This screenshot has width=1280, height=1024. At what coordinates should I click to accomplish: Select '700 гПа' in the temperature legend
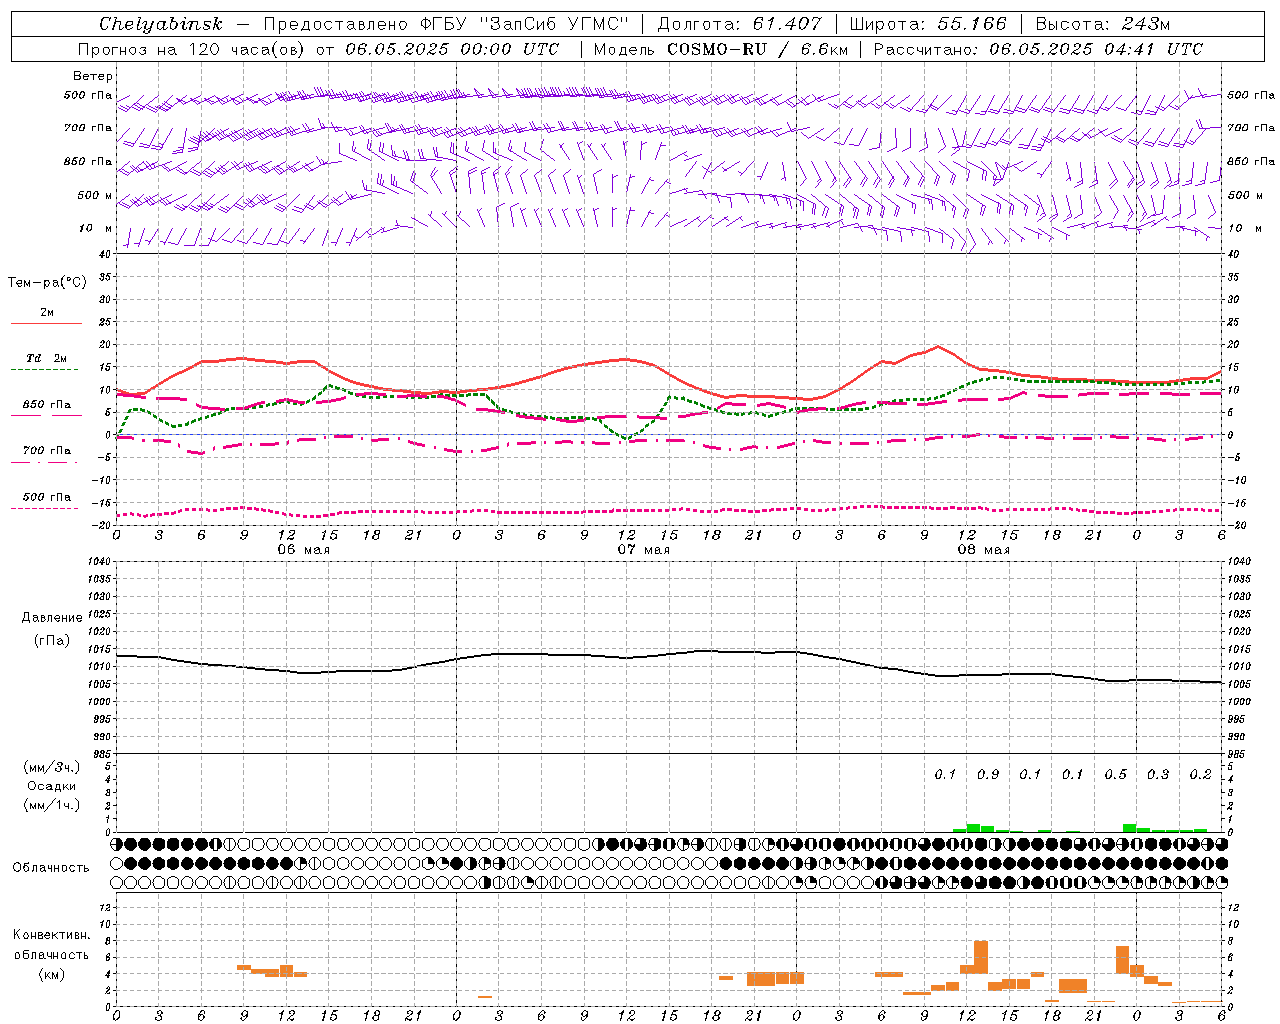47,450
